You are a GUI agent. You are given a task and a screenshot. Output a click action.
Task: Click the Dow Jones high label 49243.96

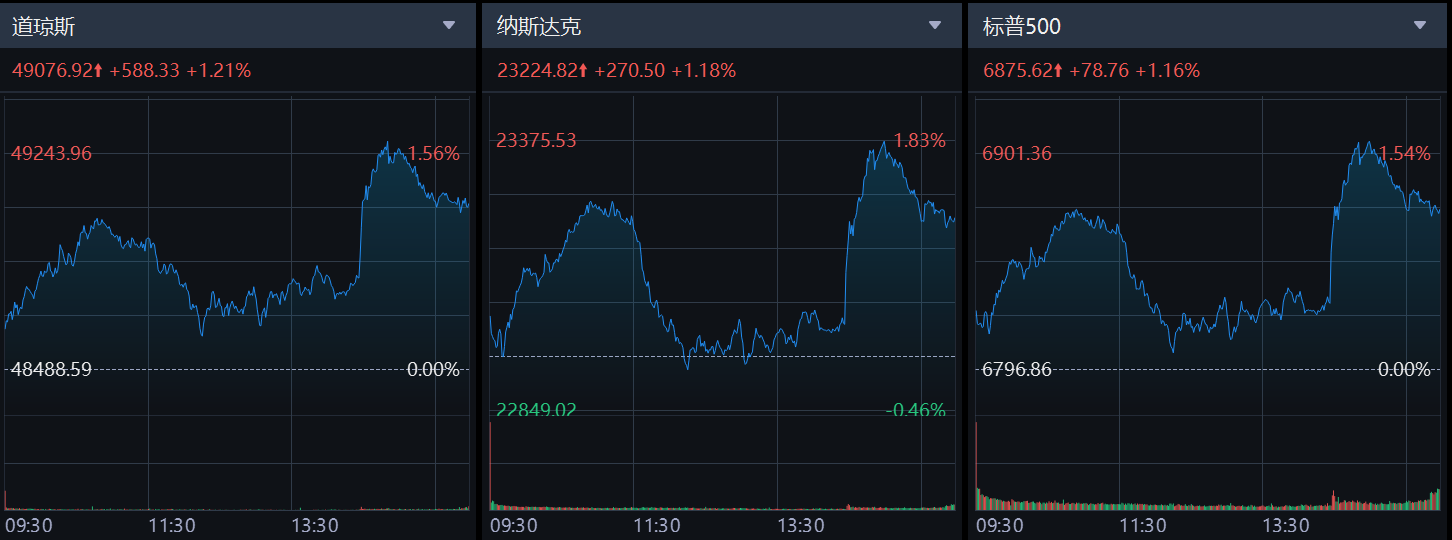(x=51, y=154)
